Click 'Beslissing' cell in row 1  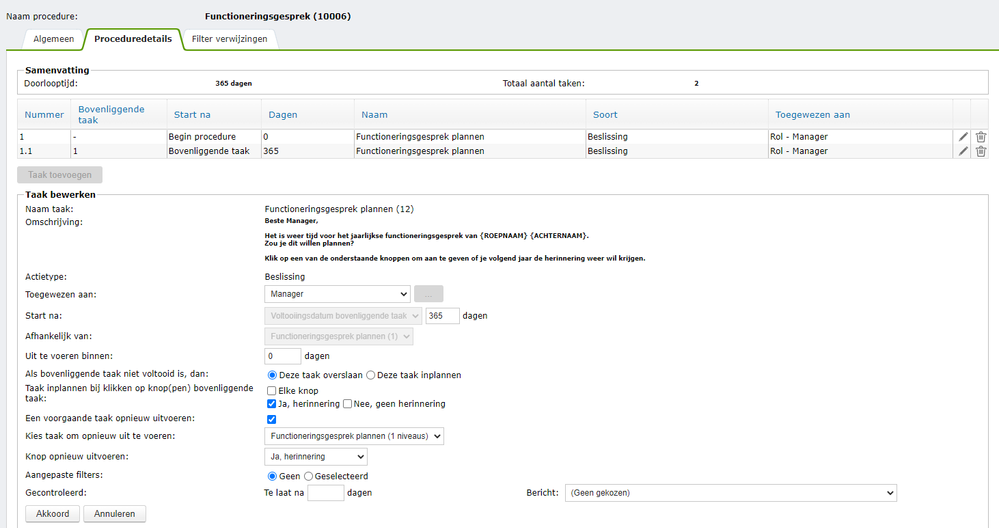click(677, 136)
